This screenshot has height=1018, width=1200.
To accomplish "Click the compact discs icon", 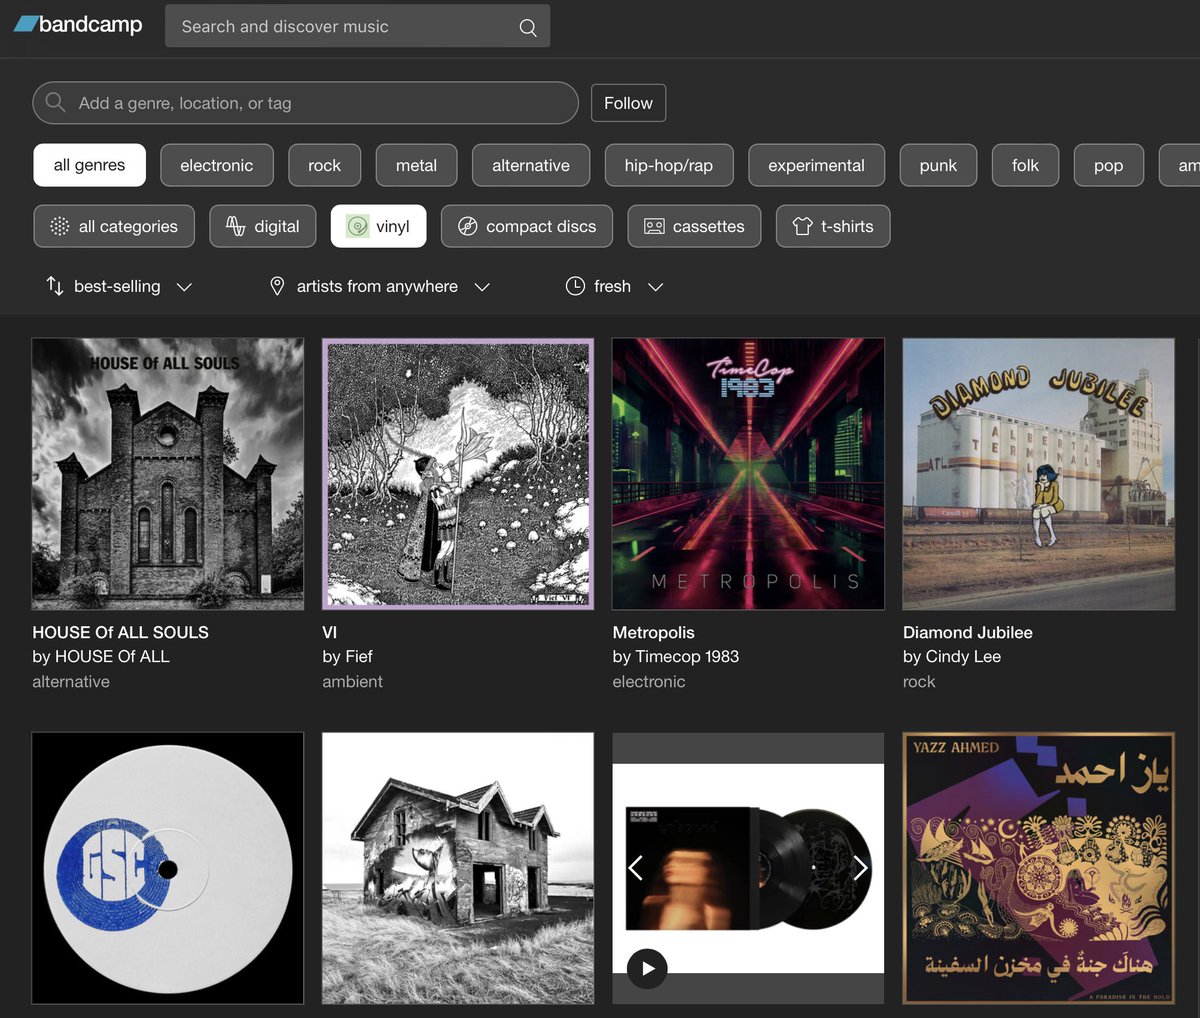I will (467, 227).
